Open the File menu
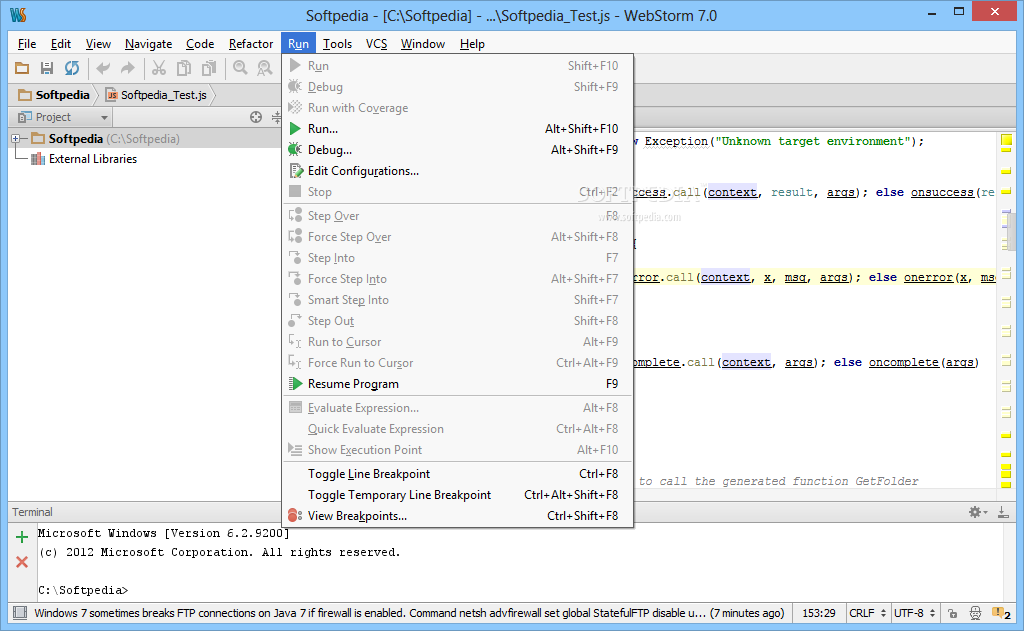 click(x=27, y=44)
